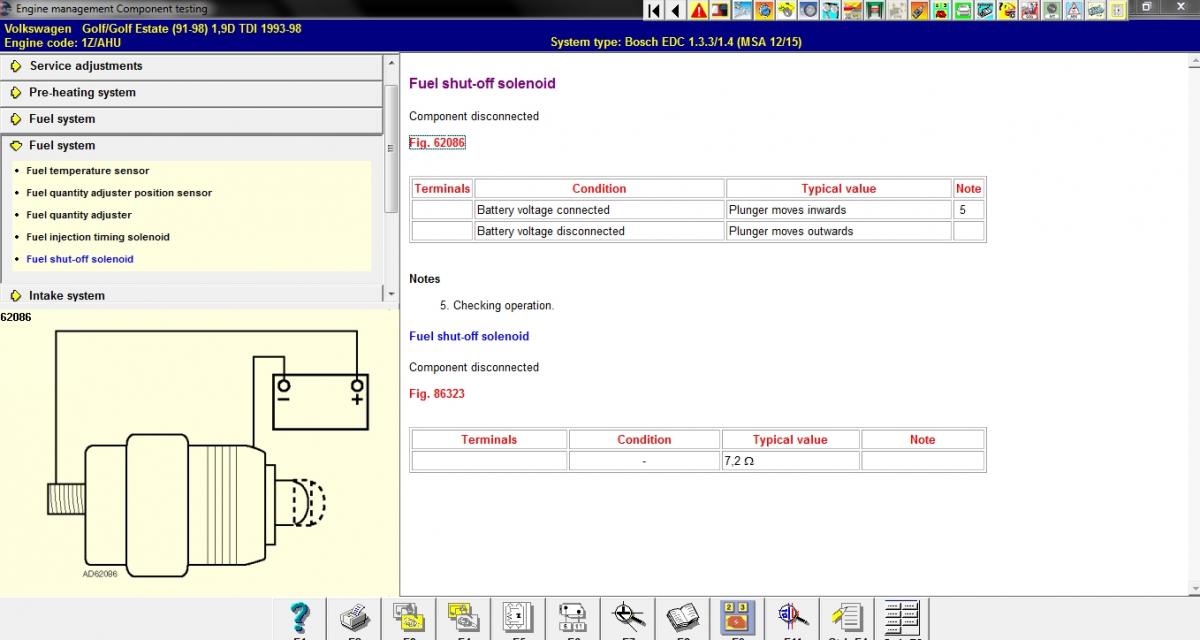This screenshot has width=1200, height=640.
Task: Open the Fig. 62086 link
Action: (x=437, y=143)
